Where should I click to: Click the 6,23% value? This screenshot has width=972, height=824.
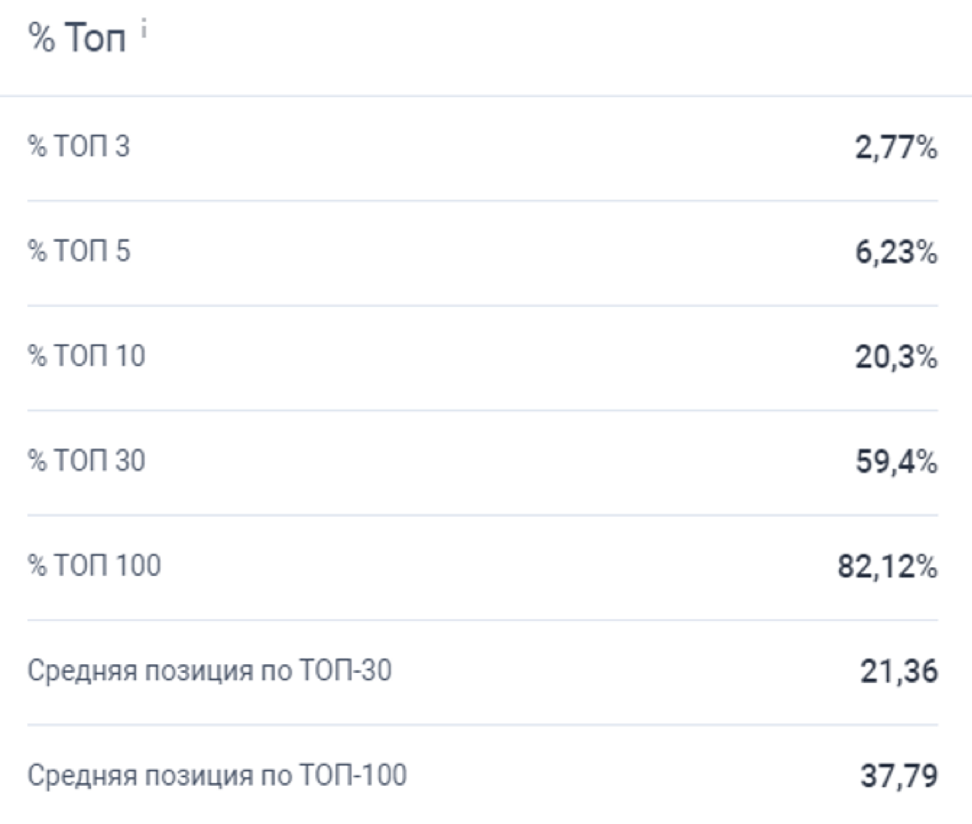pos(895,254)
